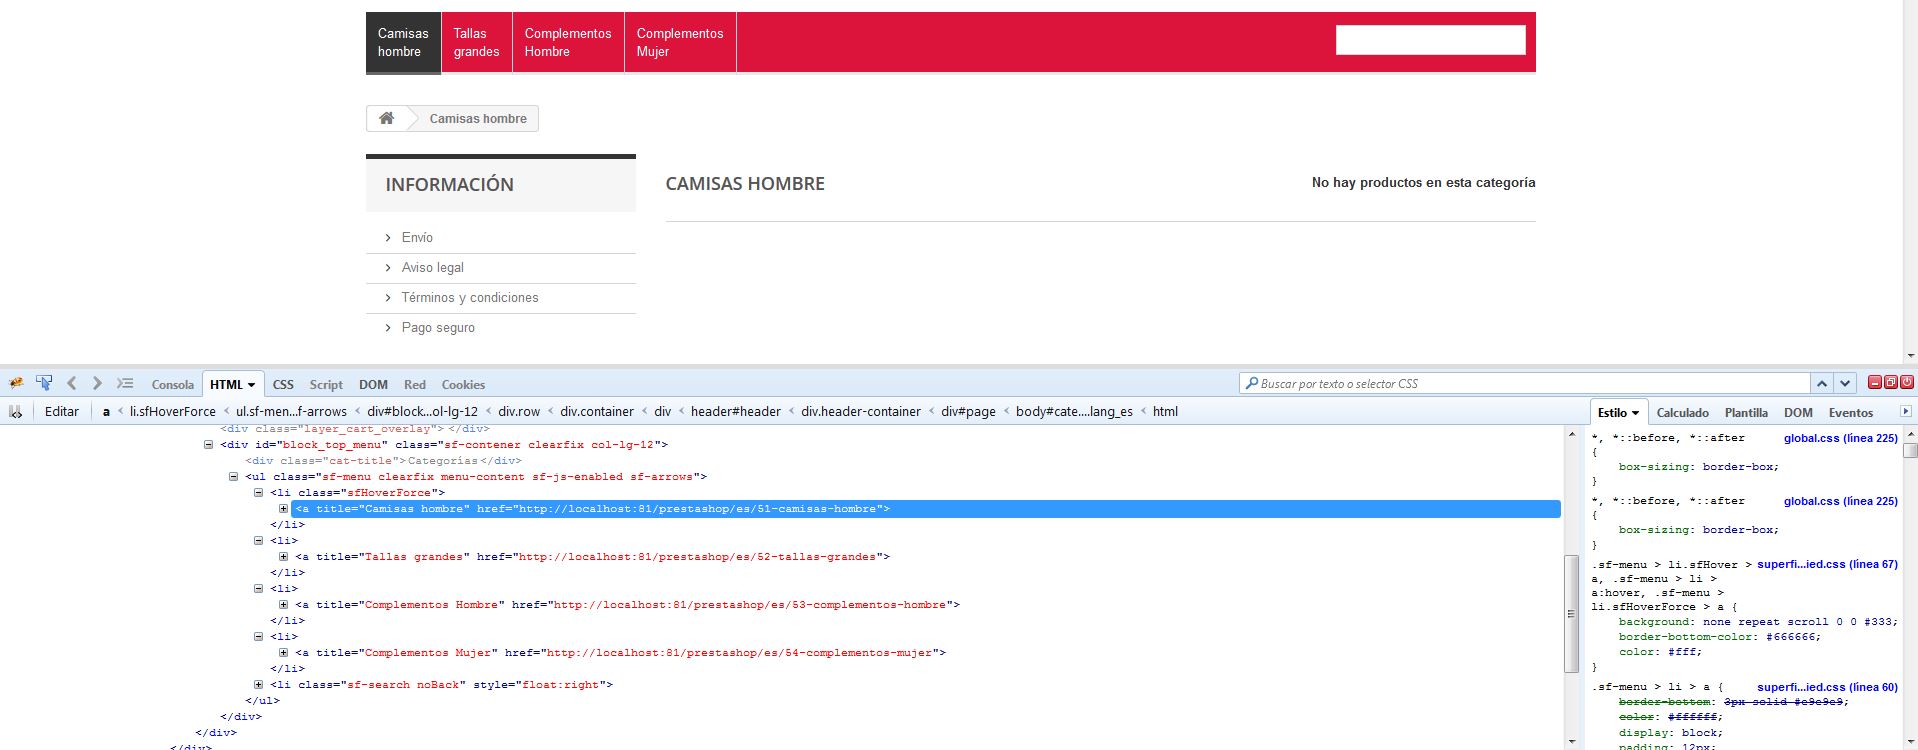
Task: Expand the Complementos Hombre anchor node
Action: [x=284, y=604]
